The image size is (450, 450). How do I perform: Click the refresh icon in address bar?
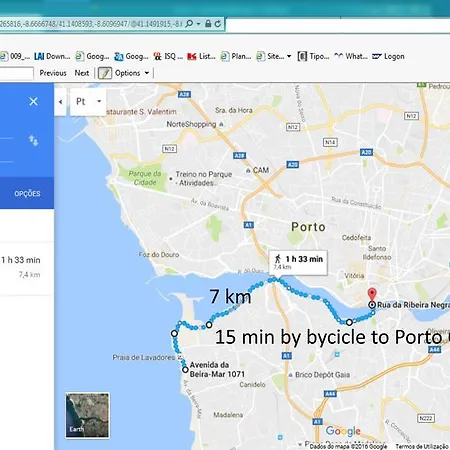[218, 24]
